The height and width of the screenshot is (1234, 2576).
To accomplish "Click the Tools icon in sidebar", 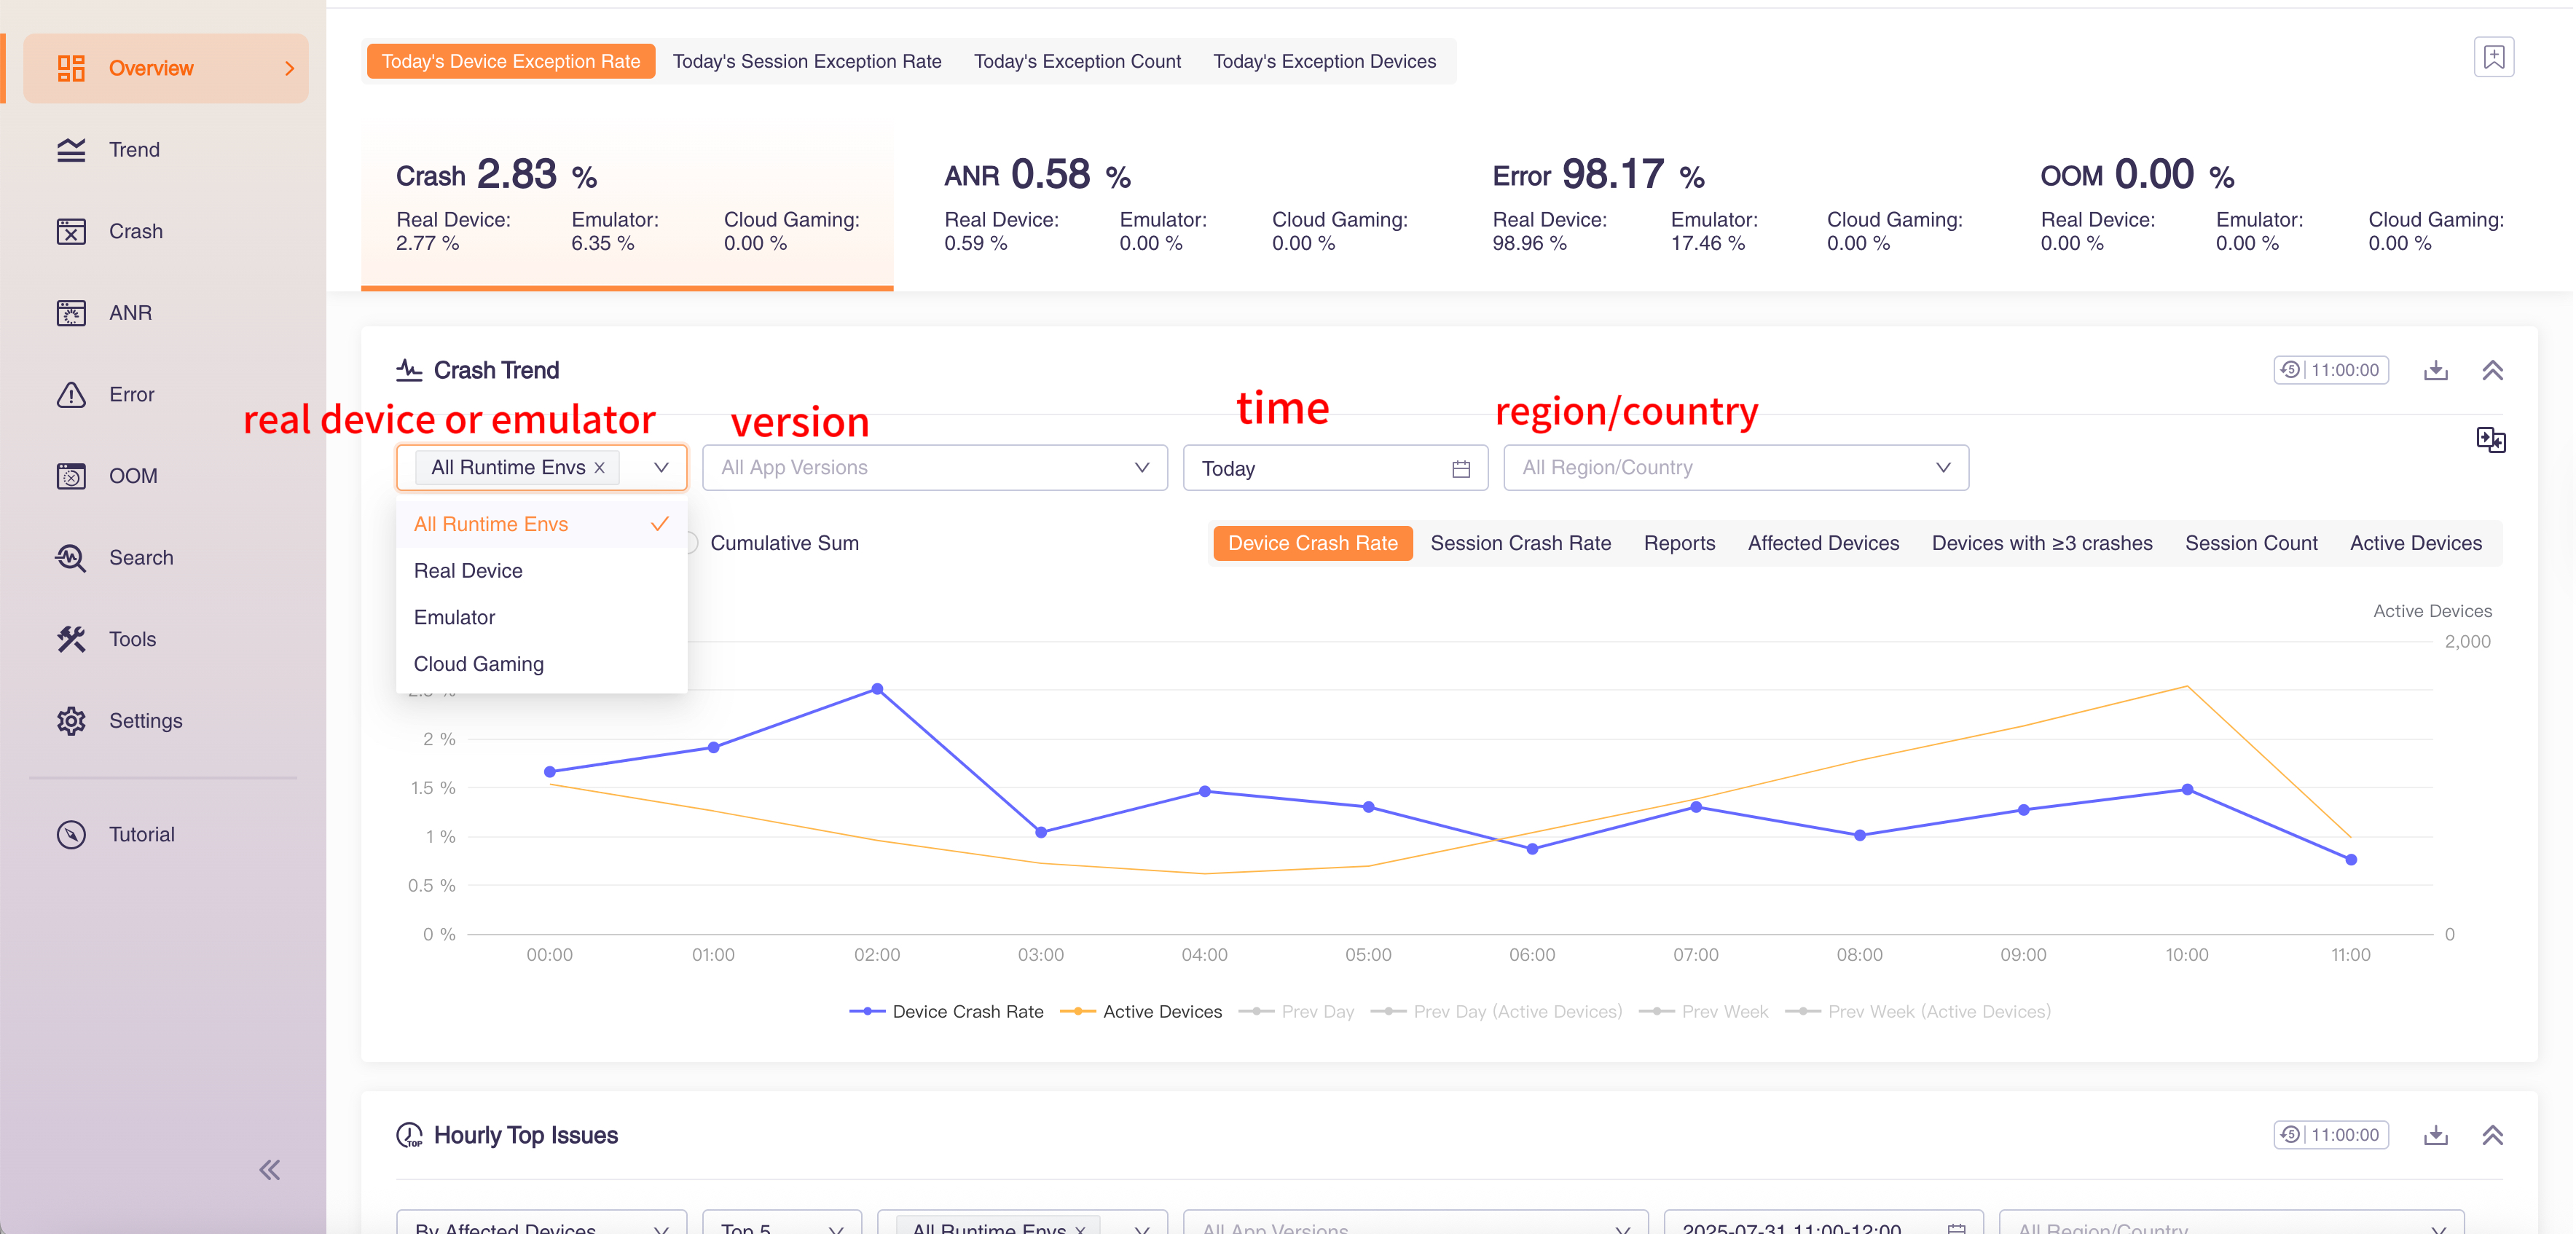I will point(71,639).
